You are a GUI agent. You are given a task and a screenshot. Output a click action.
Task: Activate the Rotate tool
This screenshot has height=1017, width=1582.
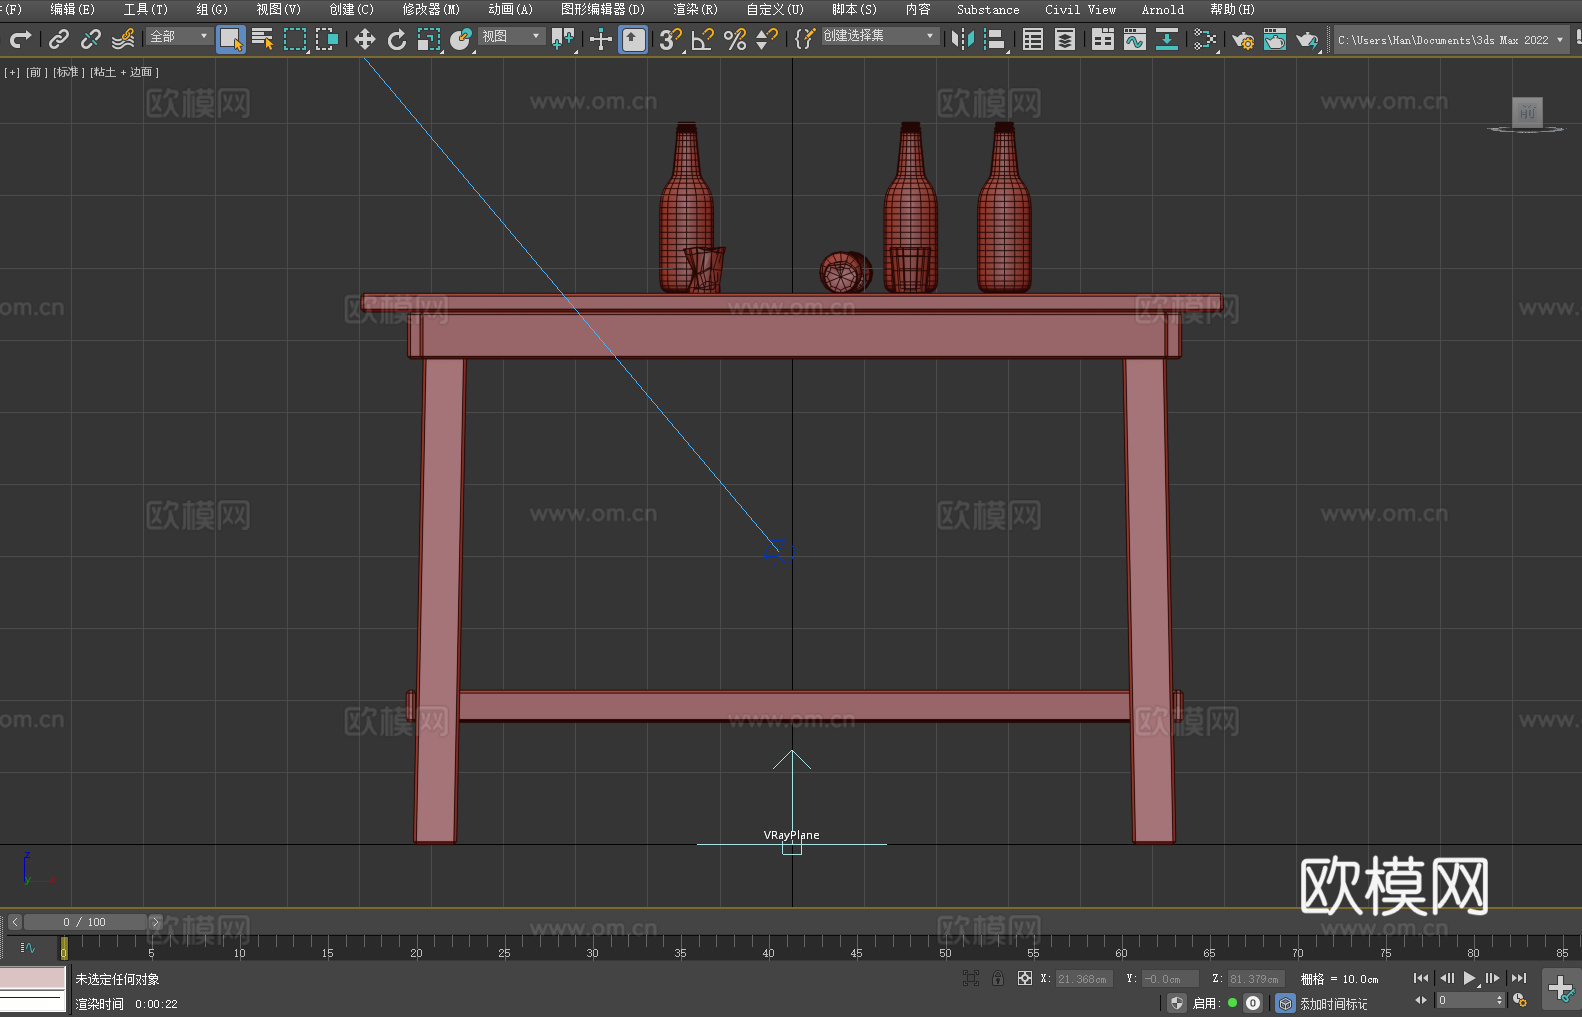pyautogui.click(x=397, y=39)
